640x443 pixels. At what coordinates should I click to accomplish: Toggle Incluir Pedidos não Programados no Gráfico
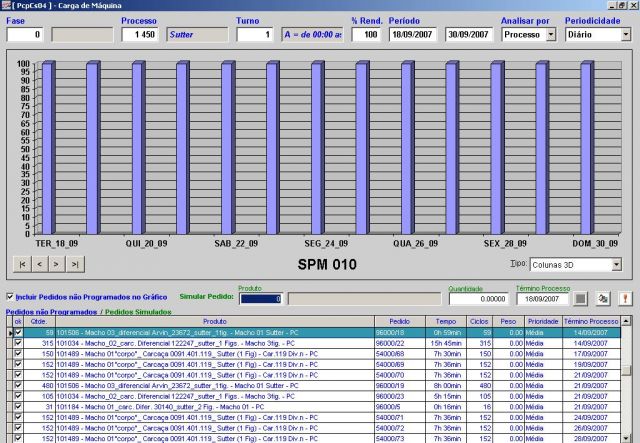click(x=10, y=296)
